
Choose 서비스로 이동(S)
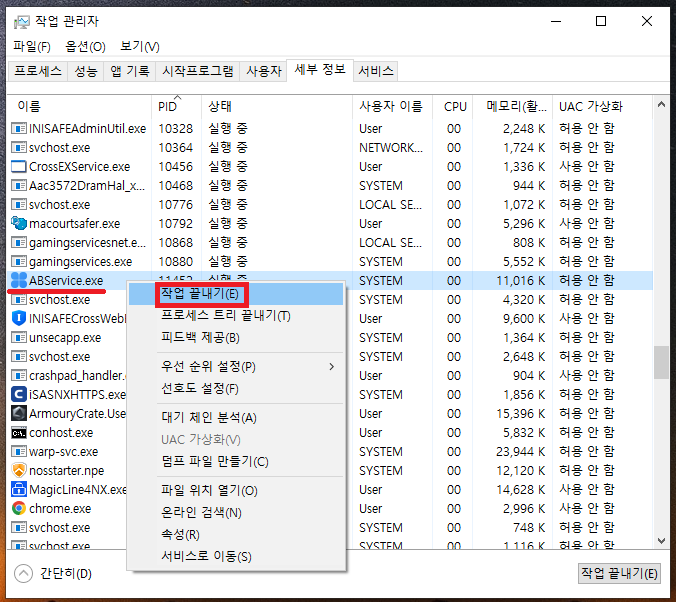(x=236, y=556)
